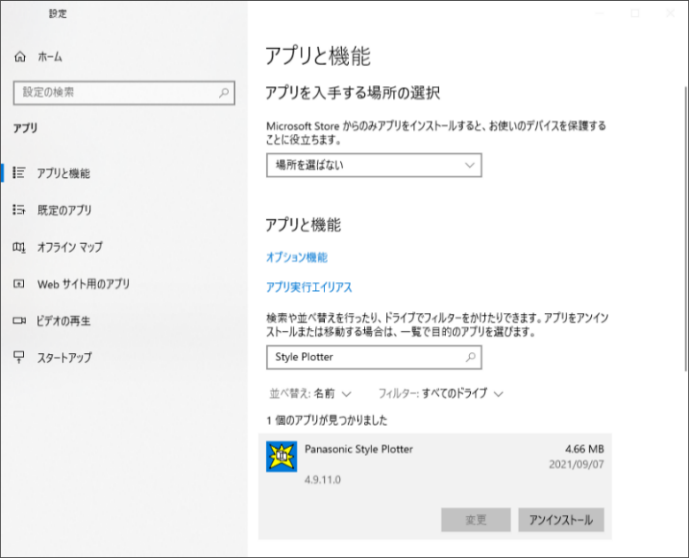Select the Panasonic Style Plotter list entry
Screen dimensions: 689x558
pos(430,460)
